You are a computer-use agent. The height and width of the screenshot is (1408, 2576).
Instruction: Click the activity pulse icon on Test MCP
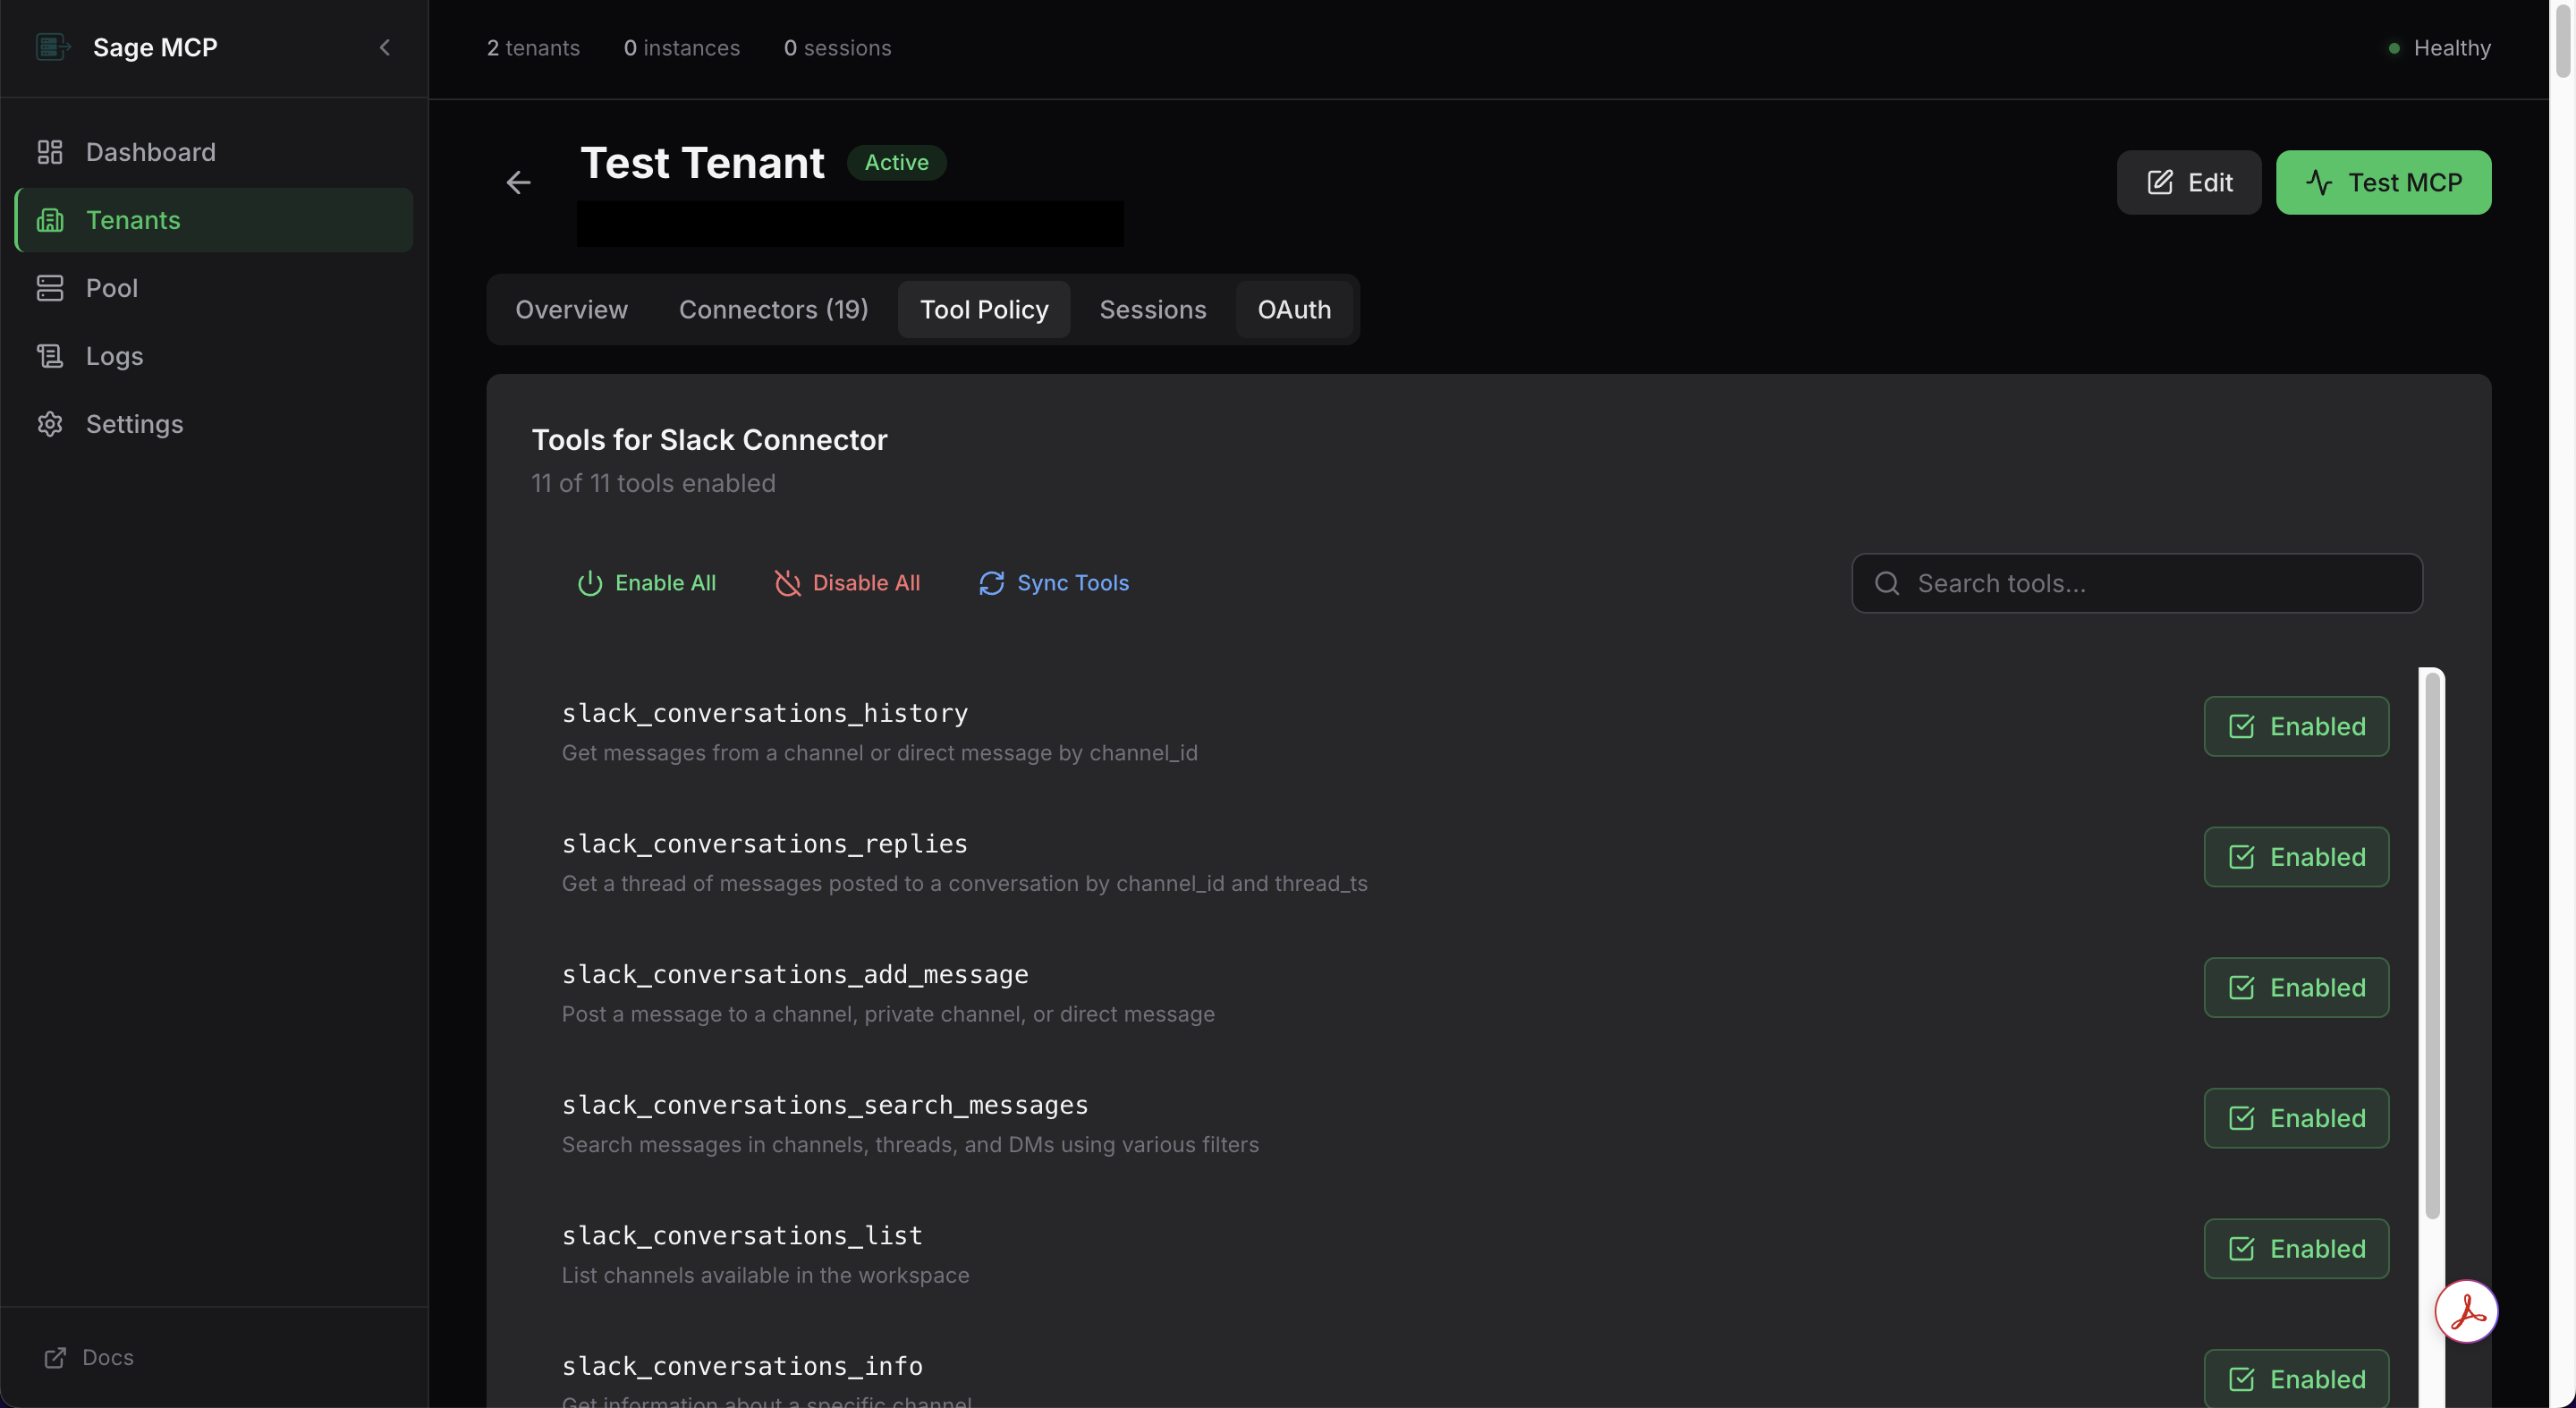tap(2319, 182)
